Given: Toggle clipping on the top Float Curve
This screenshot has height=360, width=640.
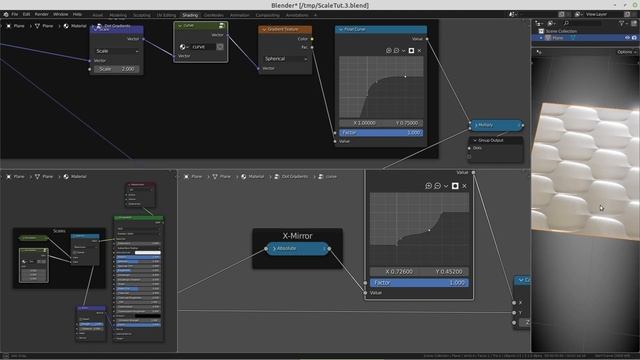Looking at the screenshot, I should 411,51.
